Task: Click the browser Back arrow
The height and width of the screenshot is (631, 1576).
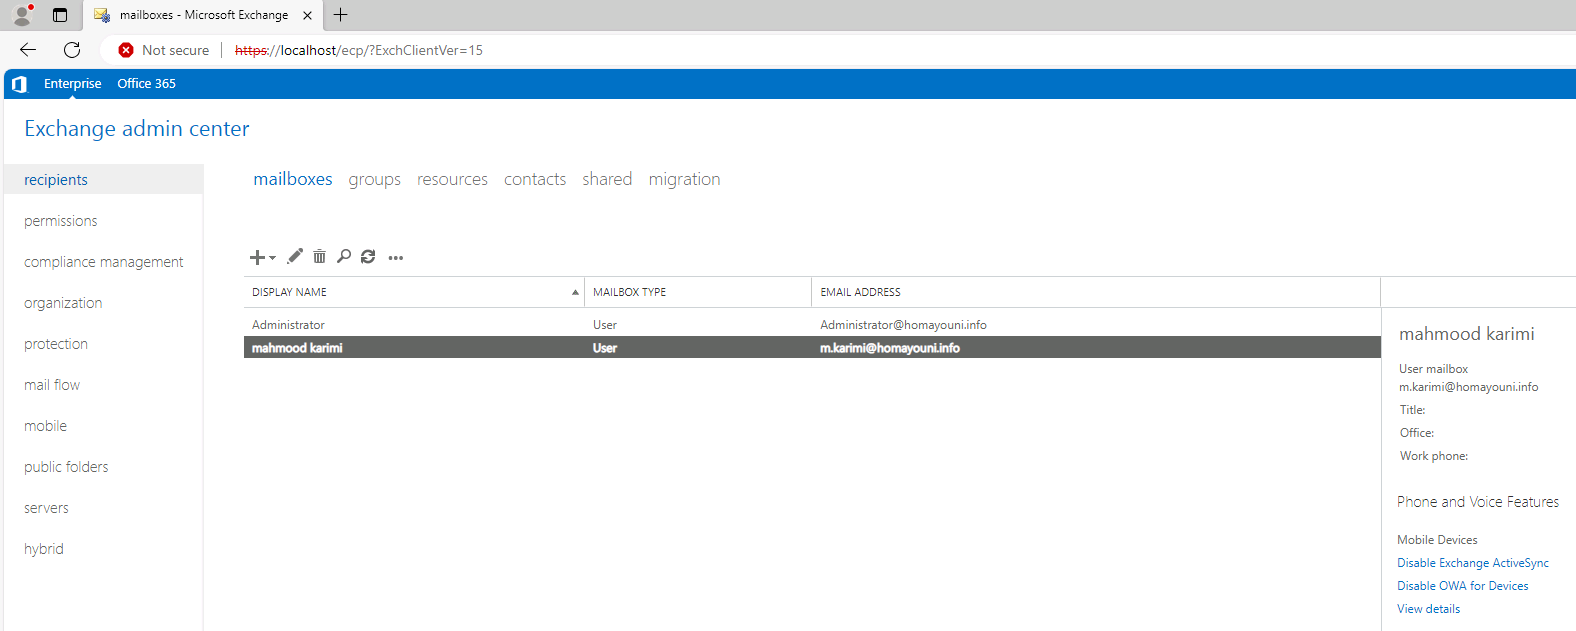Action: [28, 50]
